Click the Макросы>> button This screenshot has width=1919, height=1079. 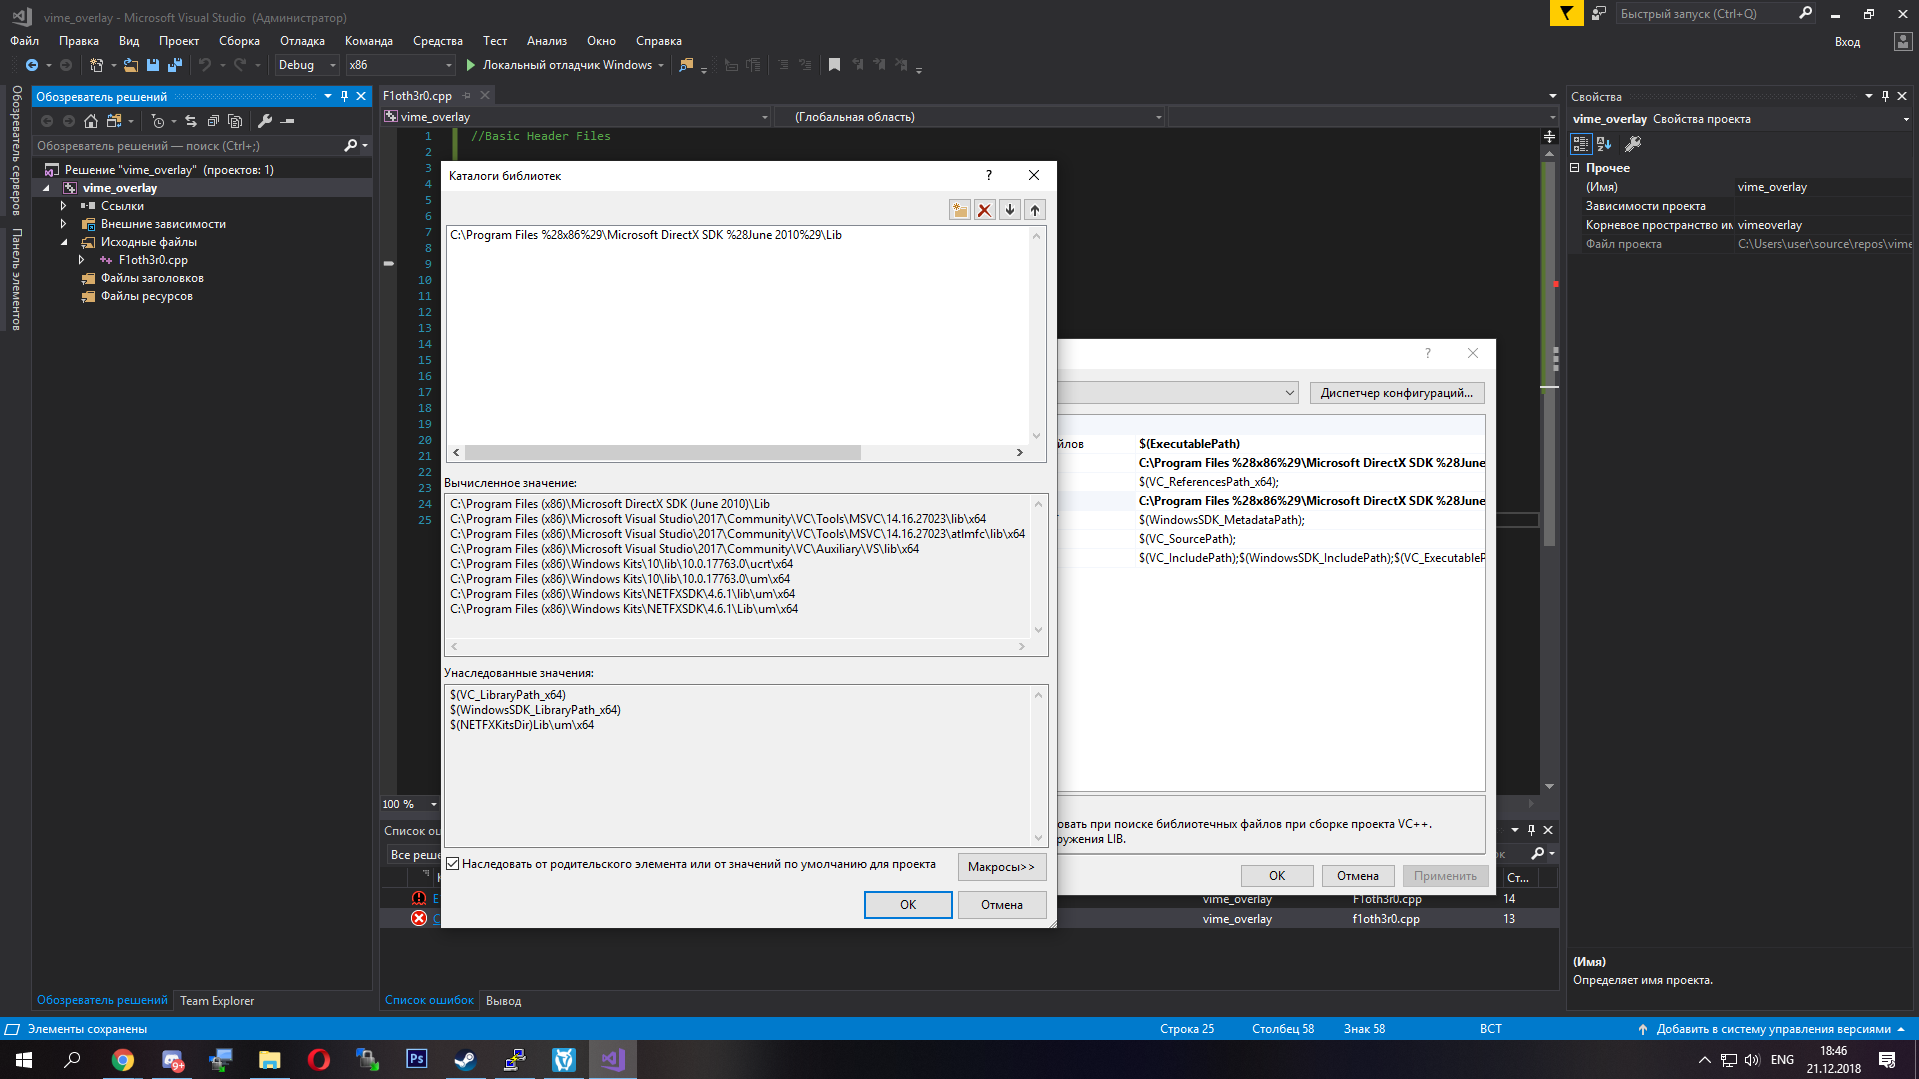point(1001,867)
